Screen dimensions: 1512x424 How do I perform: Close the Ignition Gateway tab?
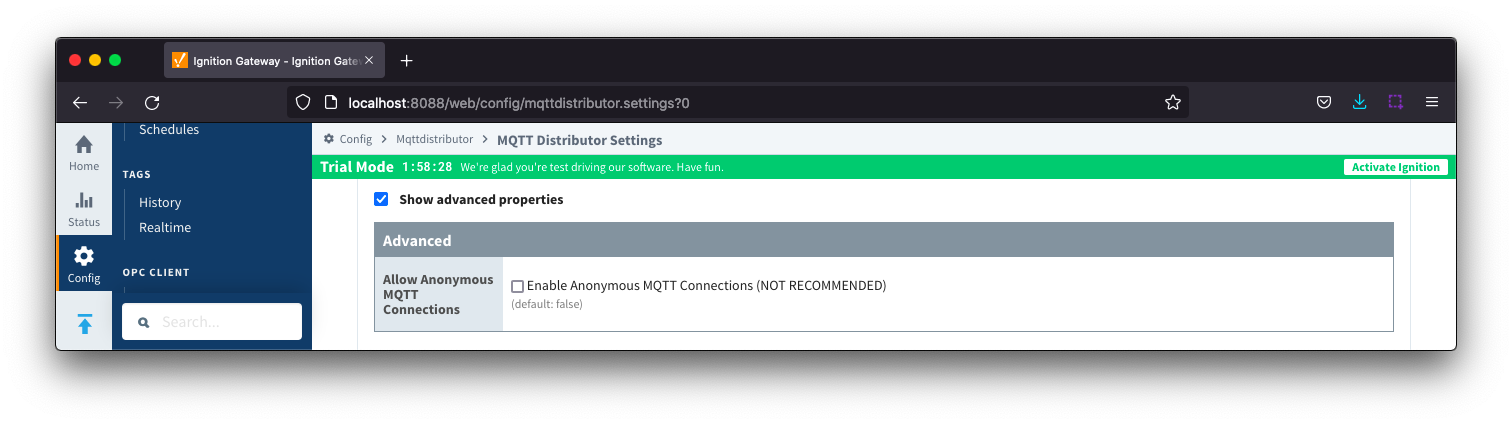click(x=369, y=60)
